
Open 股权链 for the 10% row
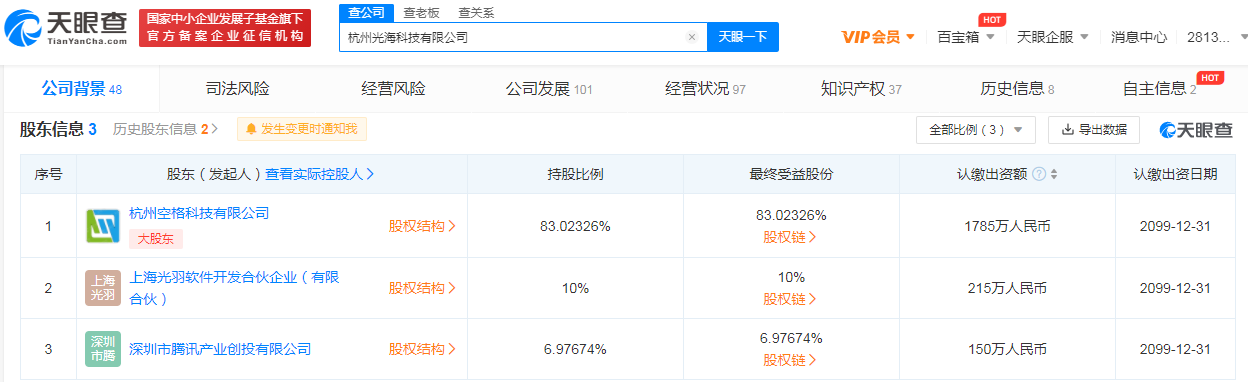tap(790, 299)
